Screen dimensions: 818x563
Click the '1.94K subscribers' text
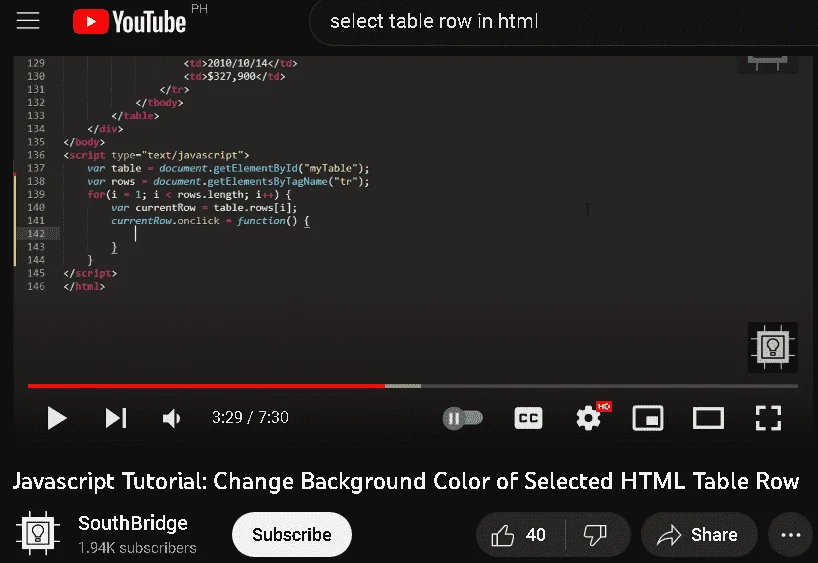(137, 548)
